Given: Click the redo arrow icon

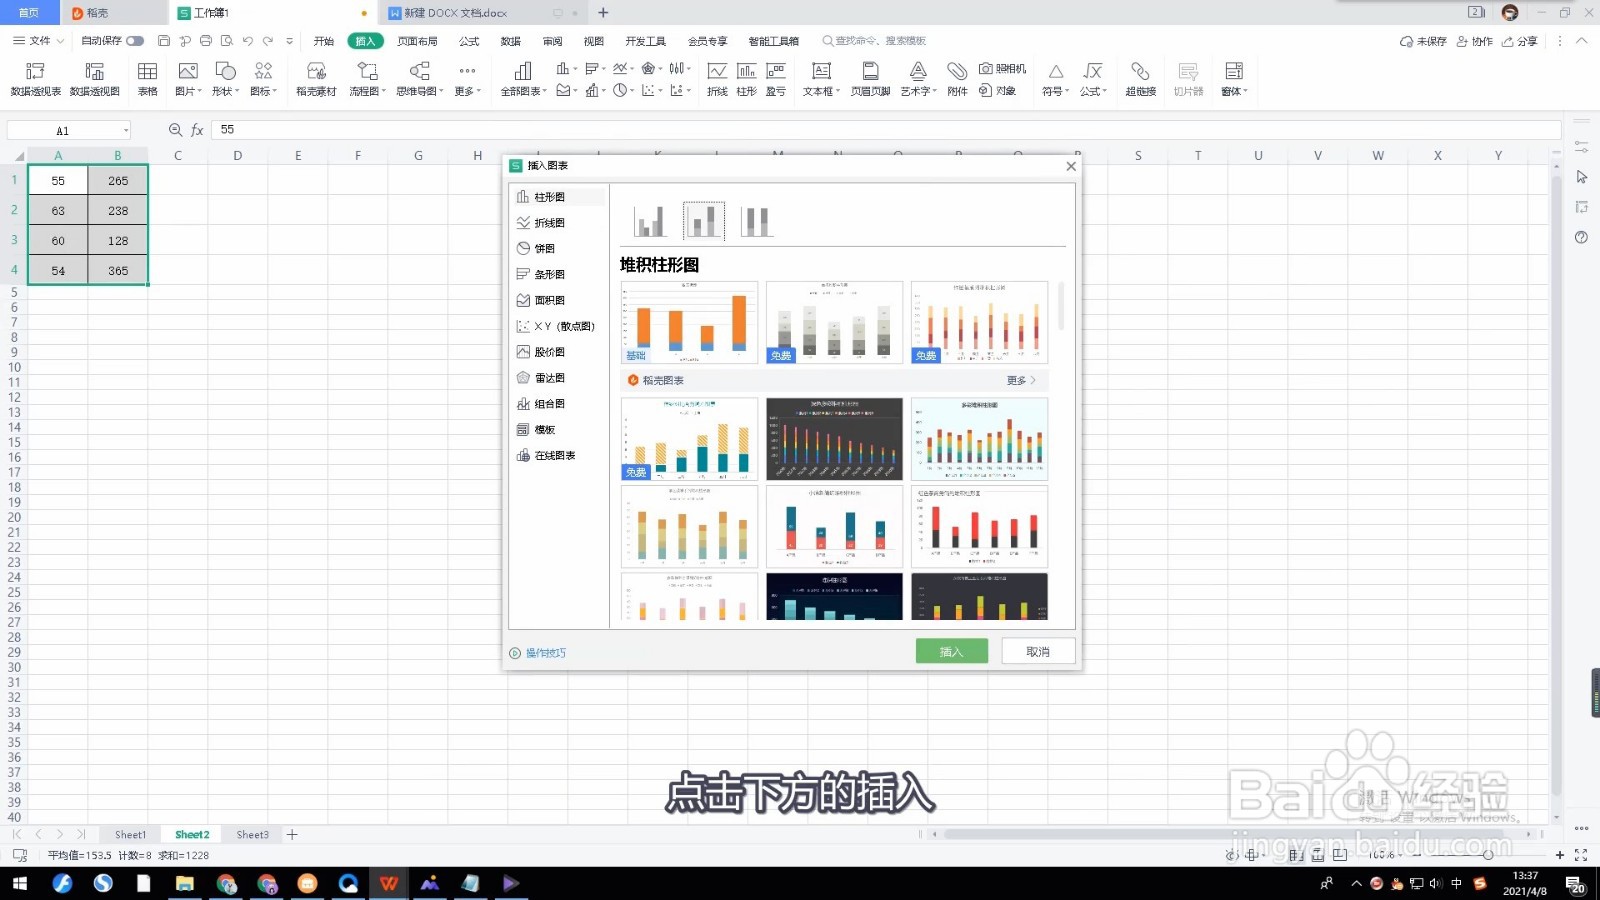Looking at the screenshot, I should 268,41.
